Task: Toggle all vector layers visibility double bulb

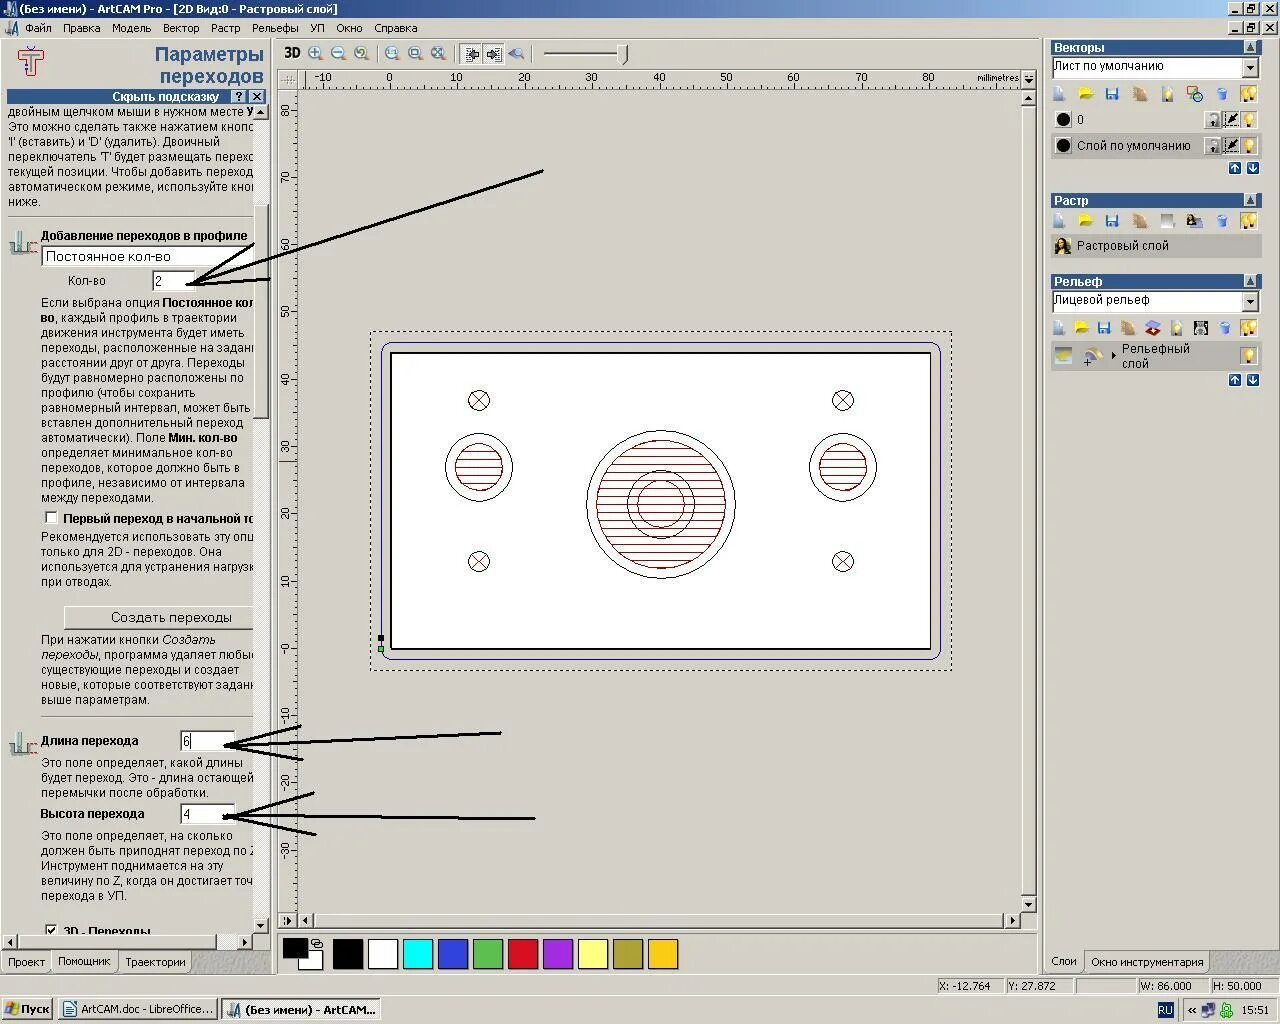Action: click(x=1248, y=93)
